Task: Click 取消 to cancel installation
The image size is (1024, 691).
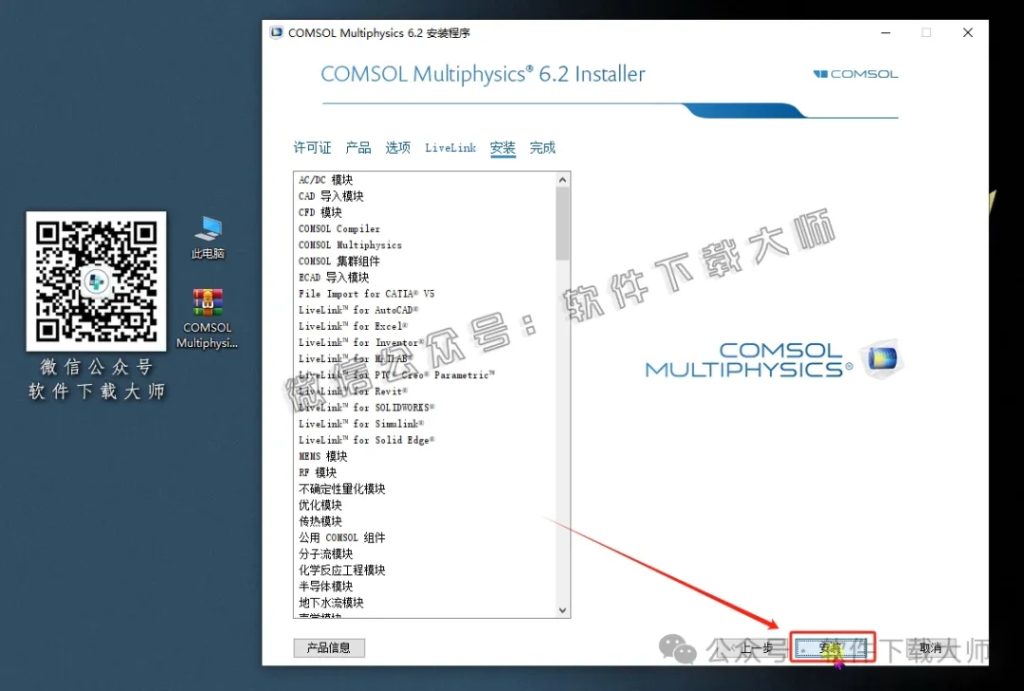Action: pyautogui.click(x=930, y=648)
